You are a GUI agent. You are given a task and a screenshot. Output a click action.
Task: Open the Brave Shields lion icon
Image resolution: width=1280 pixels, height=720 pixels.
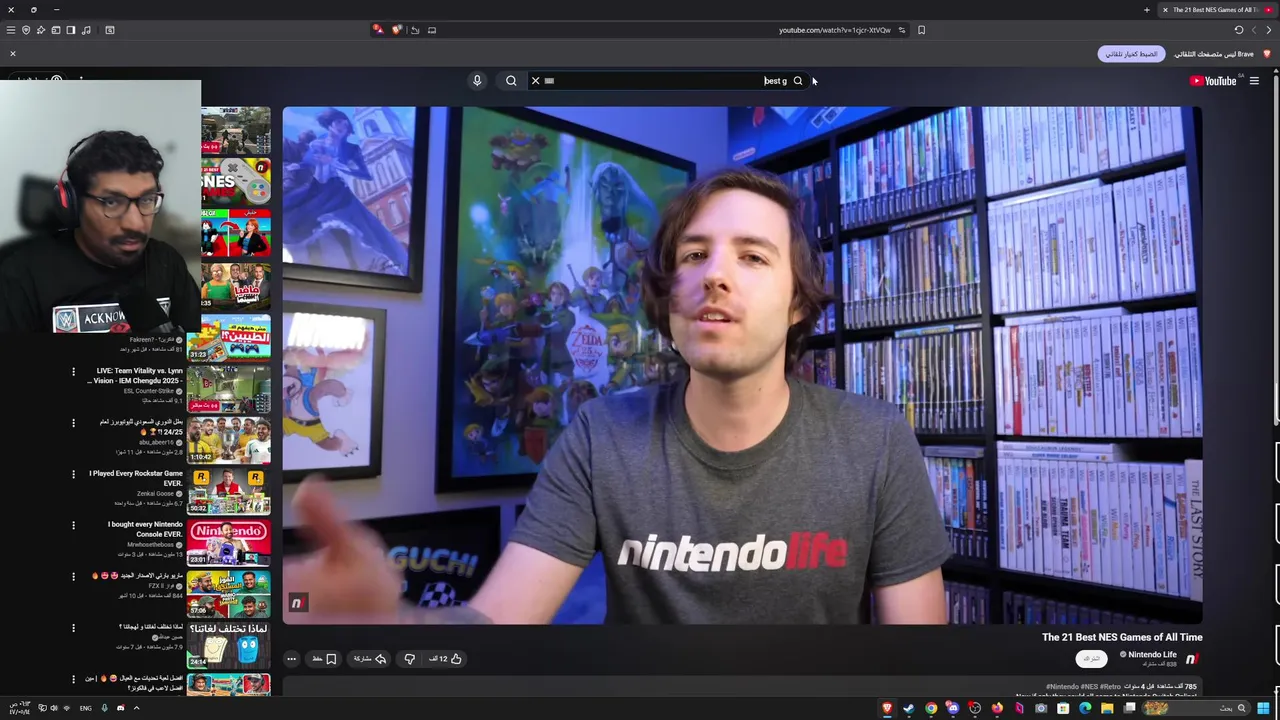click(397, 30)
